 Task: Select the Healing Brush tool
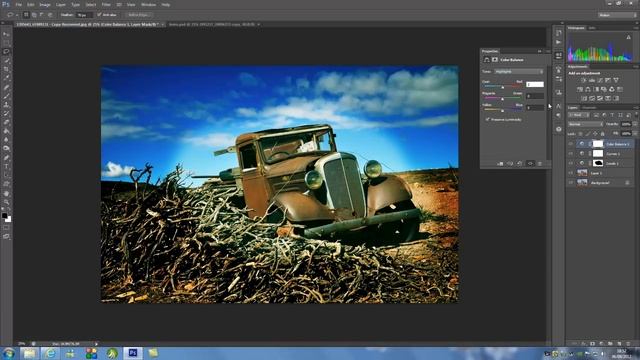tap(6, 87)
